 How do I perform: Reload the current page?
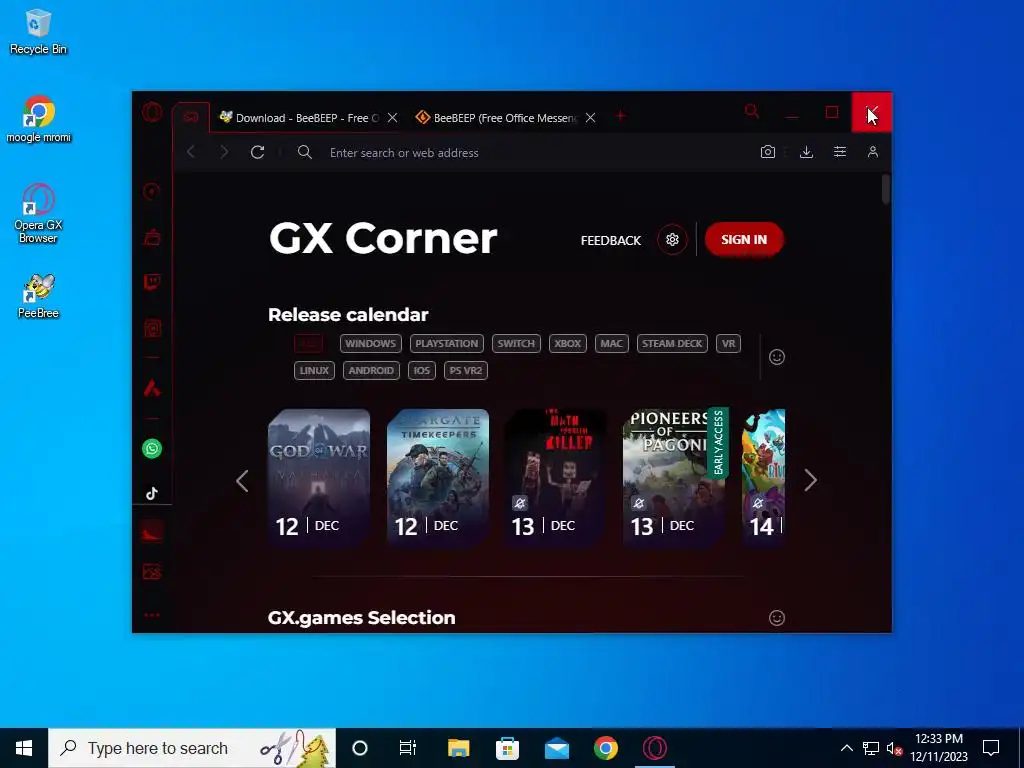click(257, 152)
